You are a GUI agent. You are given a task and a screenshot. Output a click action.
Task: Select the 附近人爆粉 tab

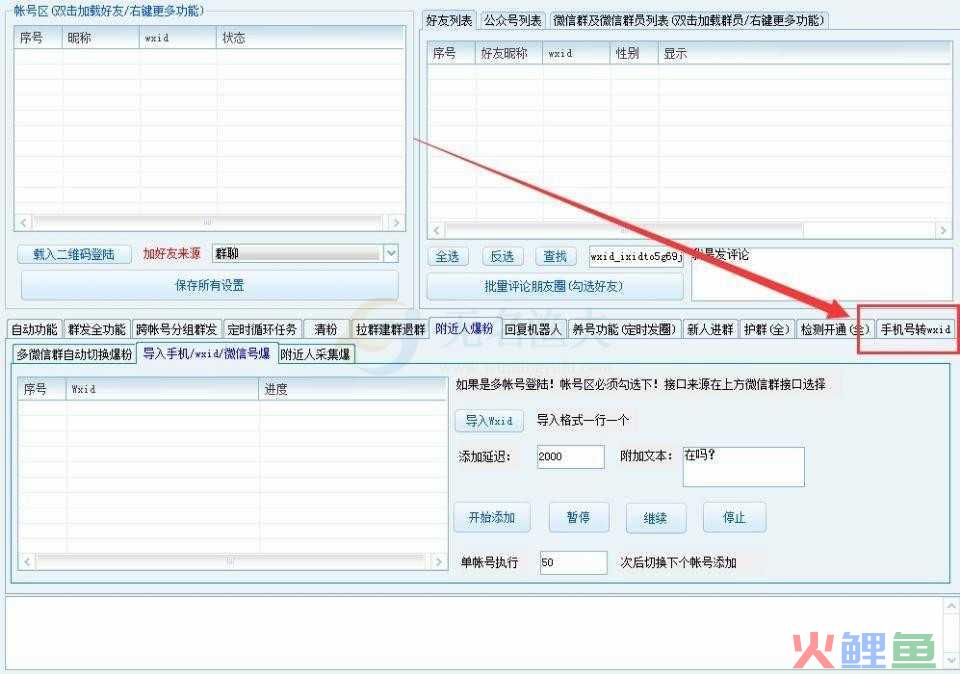[x=464, y=328]
